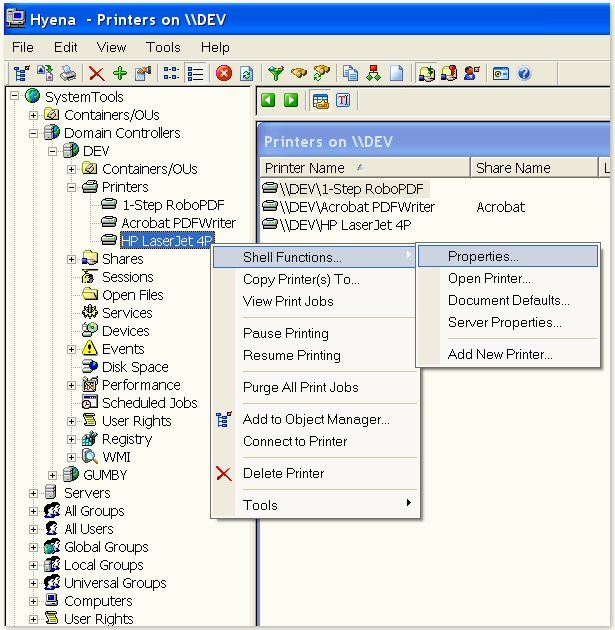615x630 pixels.
Task: Click the red stop icon in toolbar
Action: point(224,73)
